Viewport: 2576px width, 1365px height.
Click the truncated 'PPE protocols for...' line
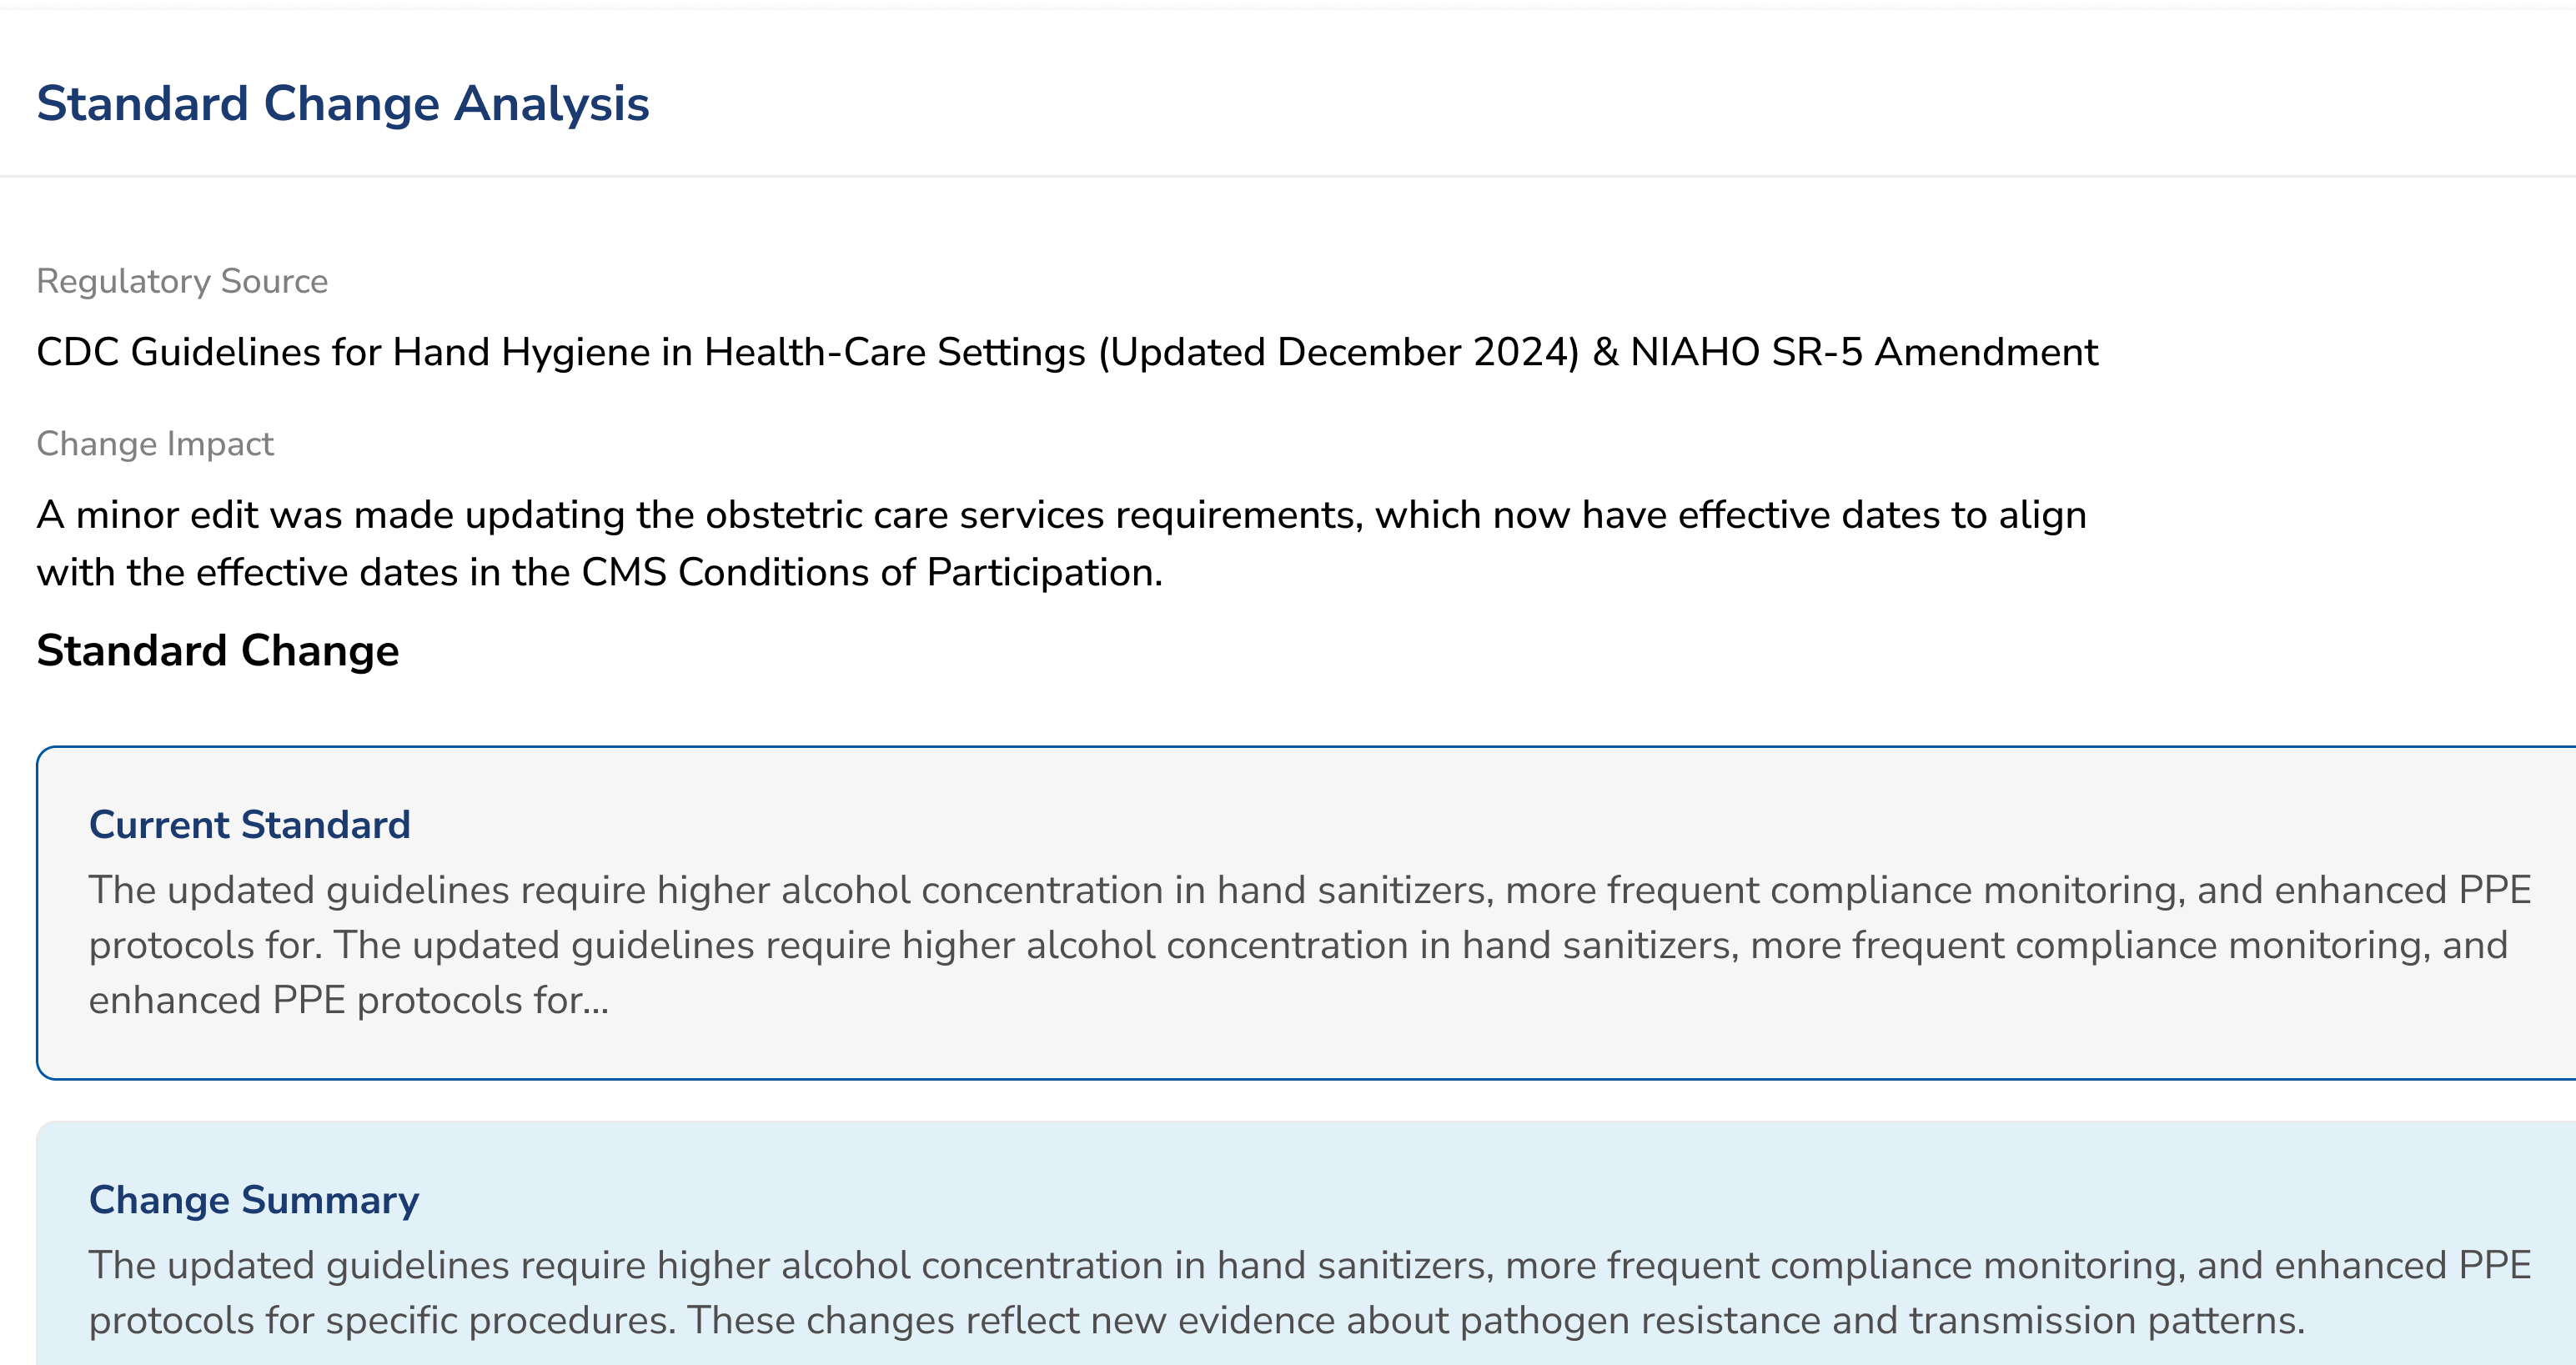click(x=349, y=1000)
